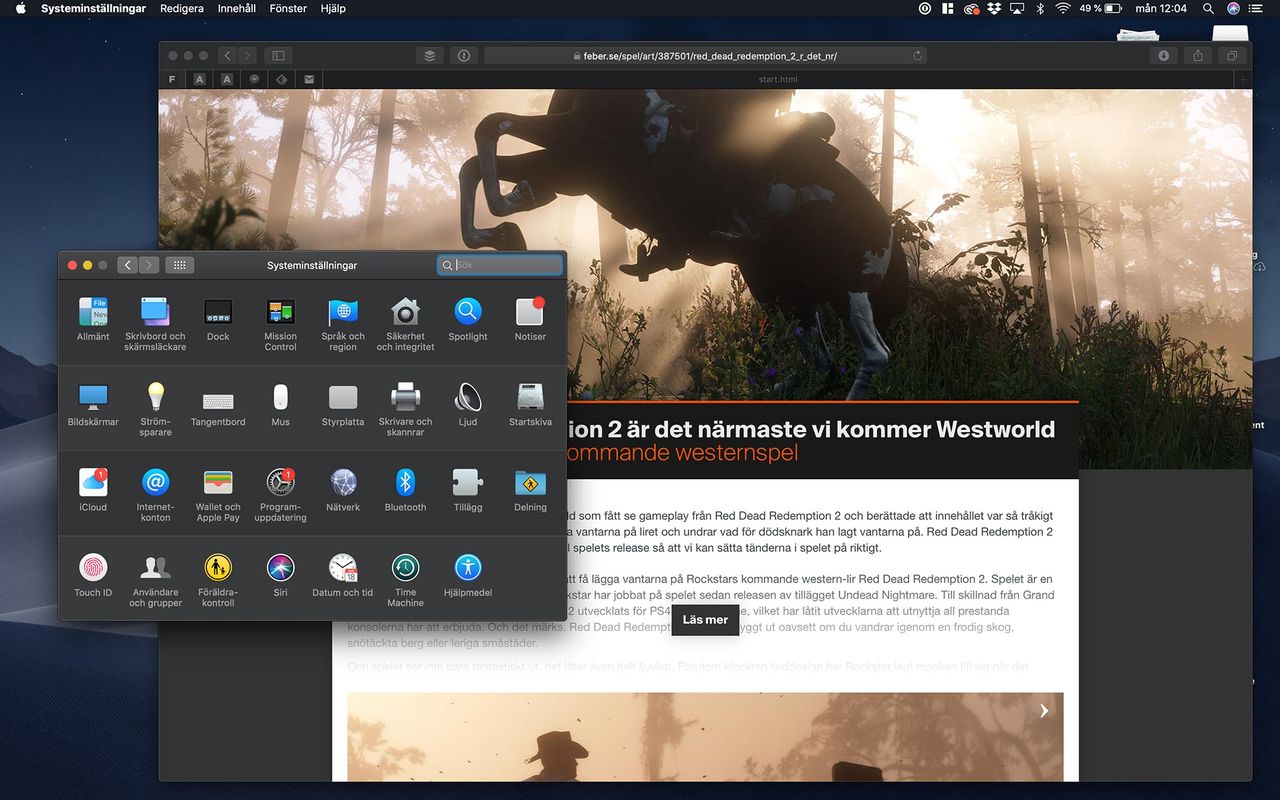Screen dimensions: 1280x800
Task: Open Mus mouse settings
Action: point(280,405)
